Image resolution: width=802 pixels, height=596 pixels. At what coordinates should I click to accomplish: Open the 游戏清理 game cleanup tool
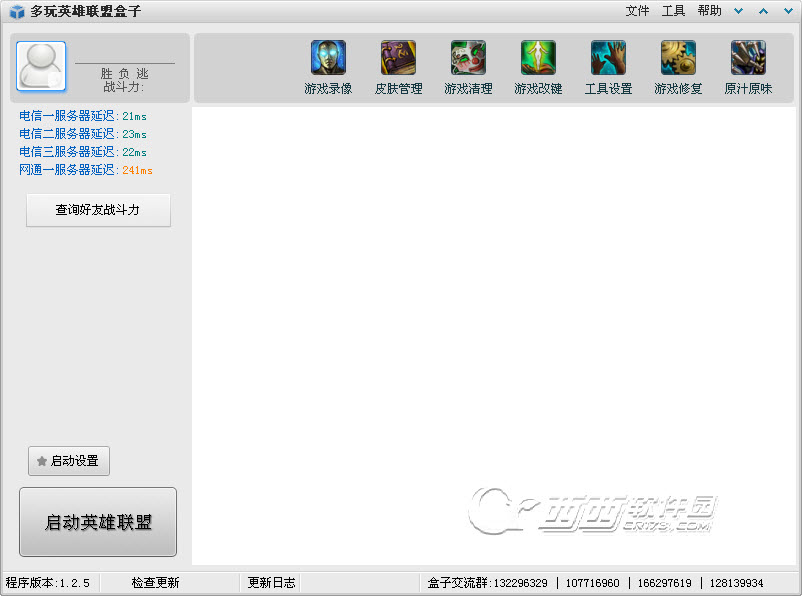pyautogui.click(x=468, y=68)
